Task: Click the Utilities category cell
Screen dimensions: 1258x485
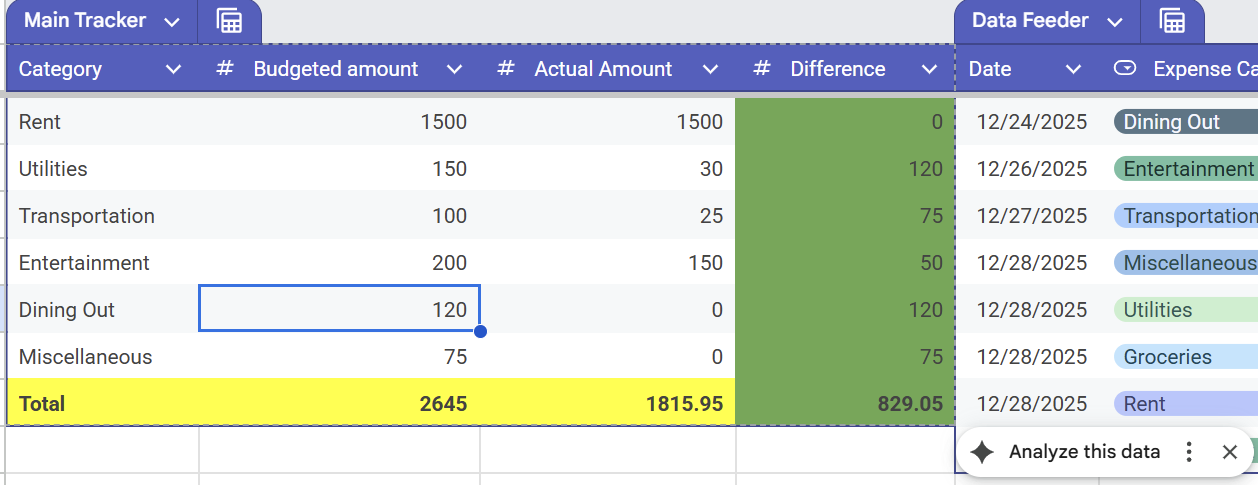Action: (103, 169)
